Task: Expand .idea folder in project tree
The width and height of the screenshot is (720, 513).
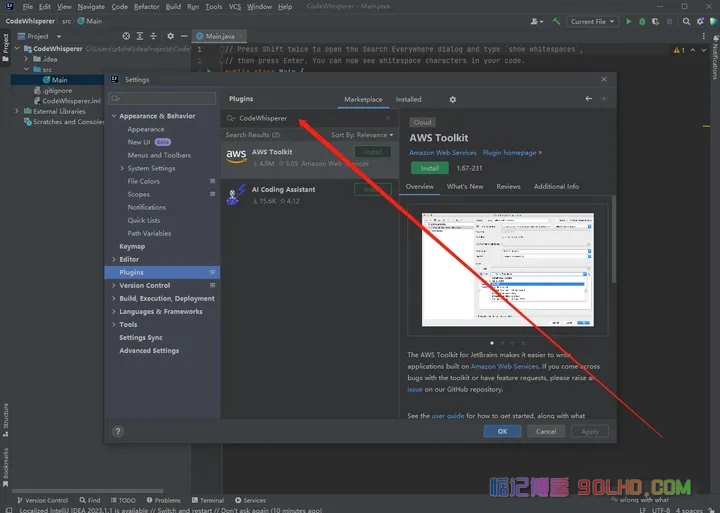Action: coord(26,59)
